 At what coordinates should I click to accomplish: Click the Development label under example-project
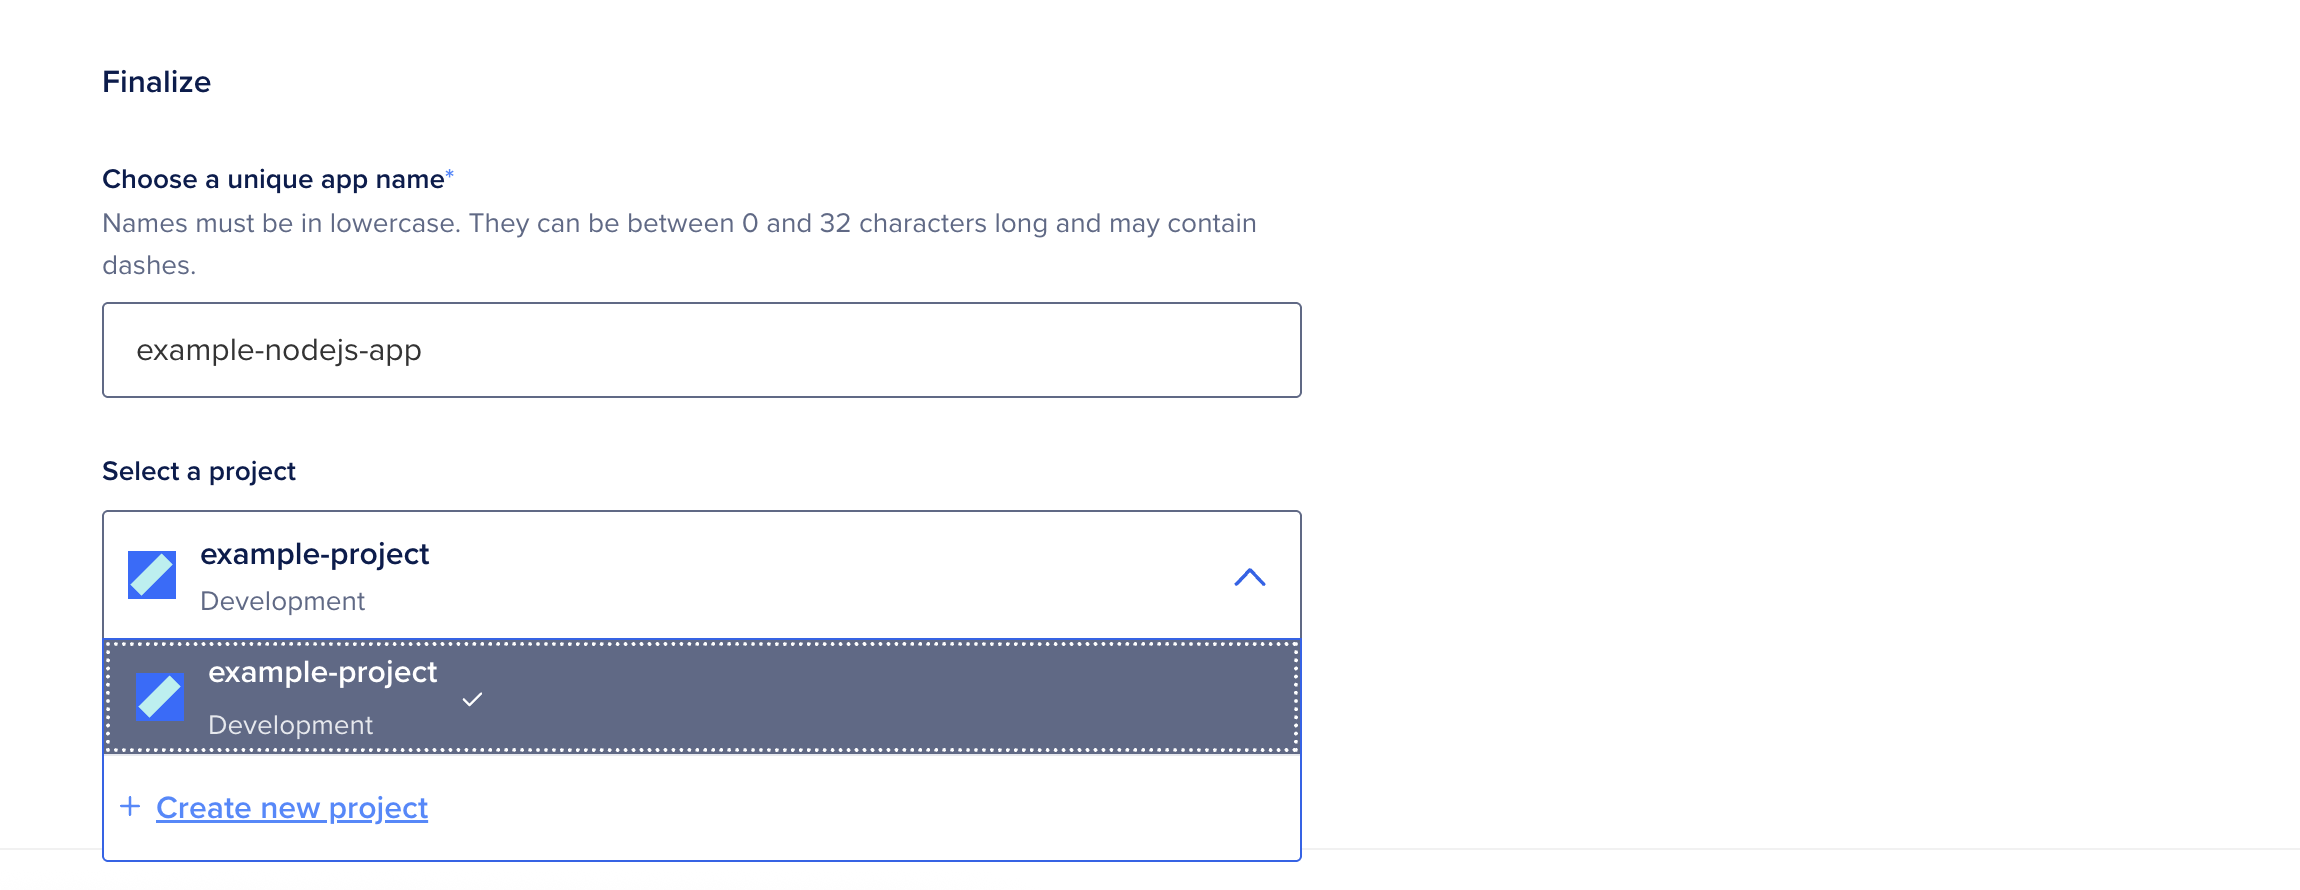283,600
